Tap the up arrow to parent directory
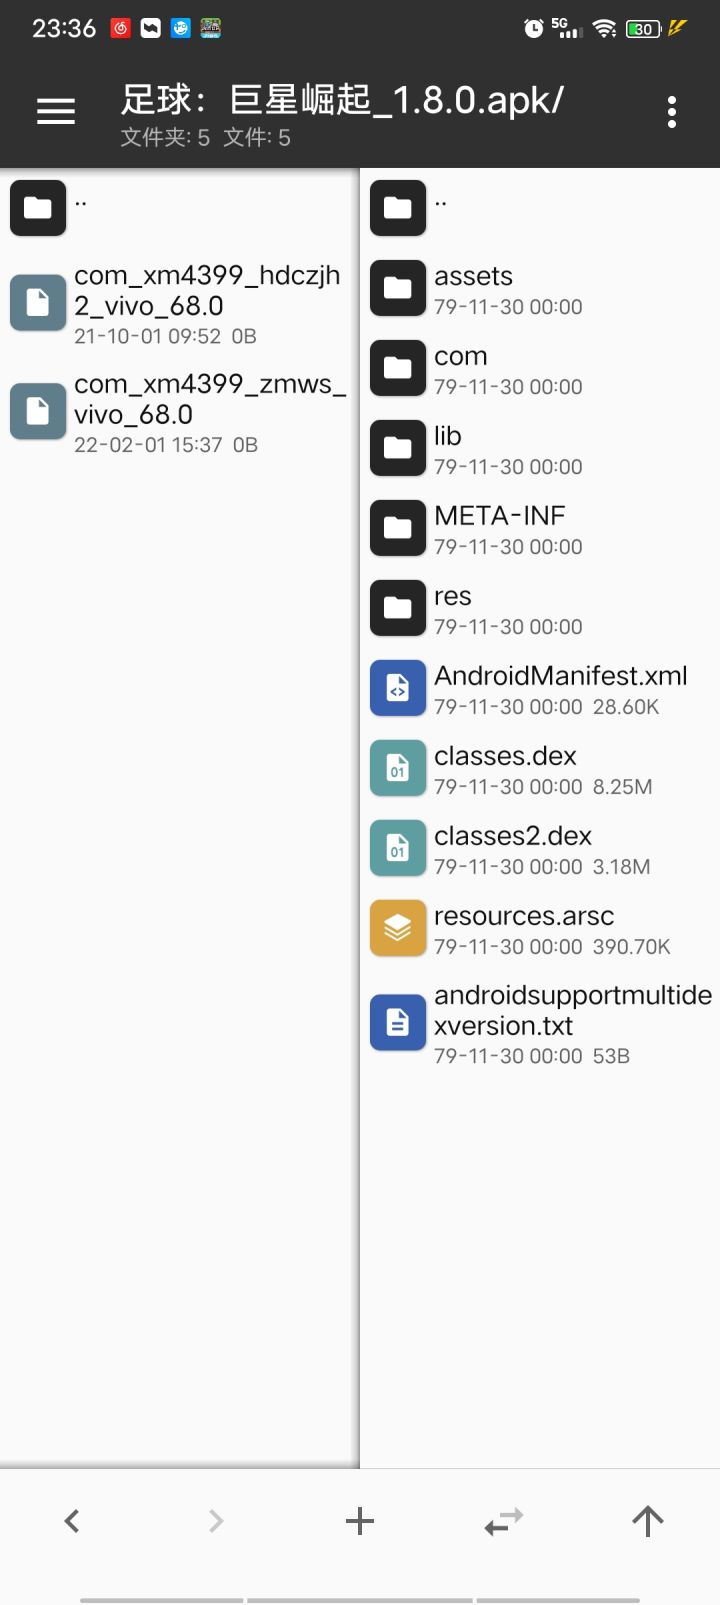Viewport: 720px width, 1605px height. coord(648,1521)
